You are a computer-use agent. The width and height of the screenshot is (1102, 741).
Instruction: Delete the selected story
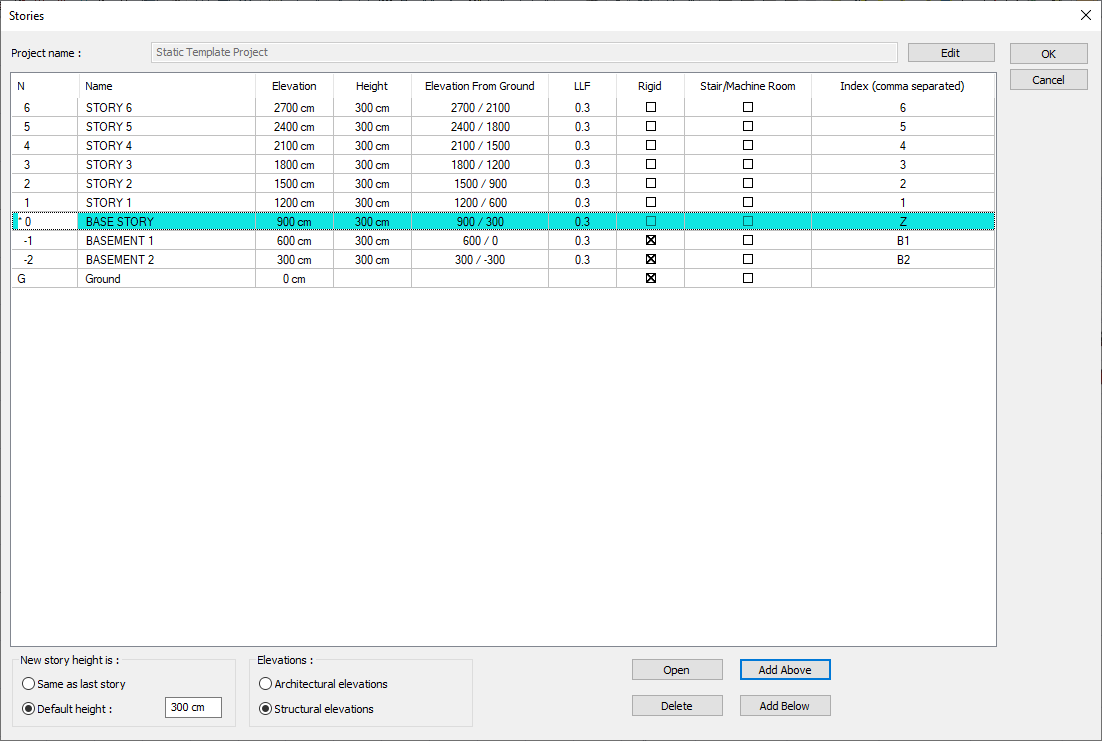click(676, 706)
